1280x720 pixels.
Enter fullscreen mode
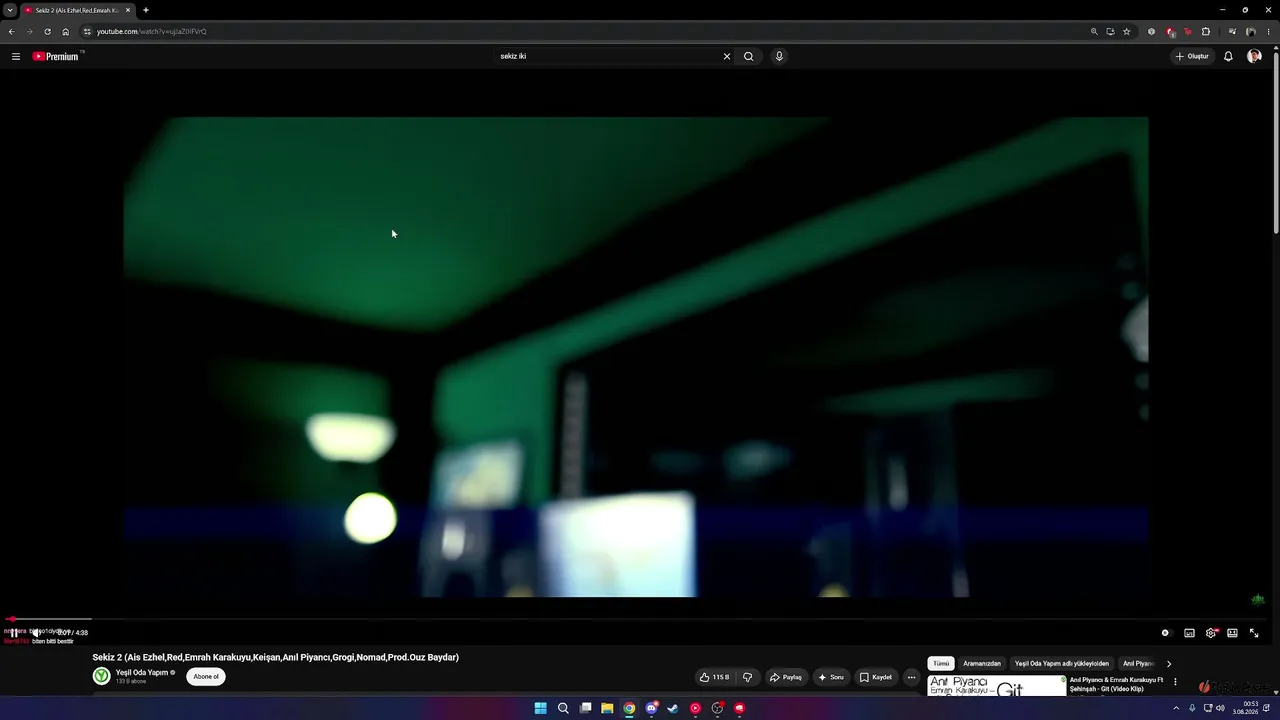tap(1254, 633)
